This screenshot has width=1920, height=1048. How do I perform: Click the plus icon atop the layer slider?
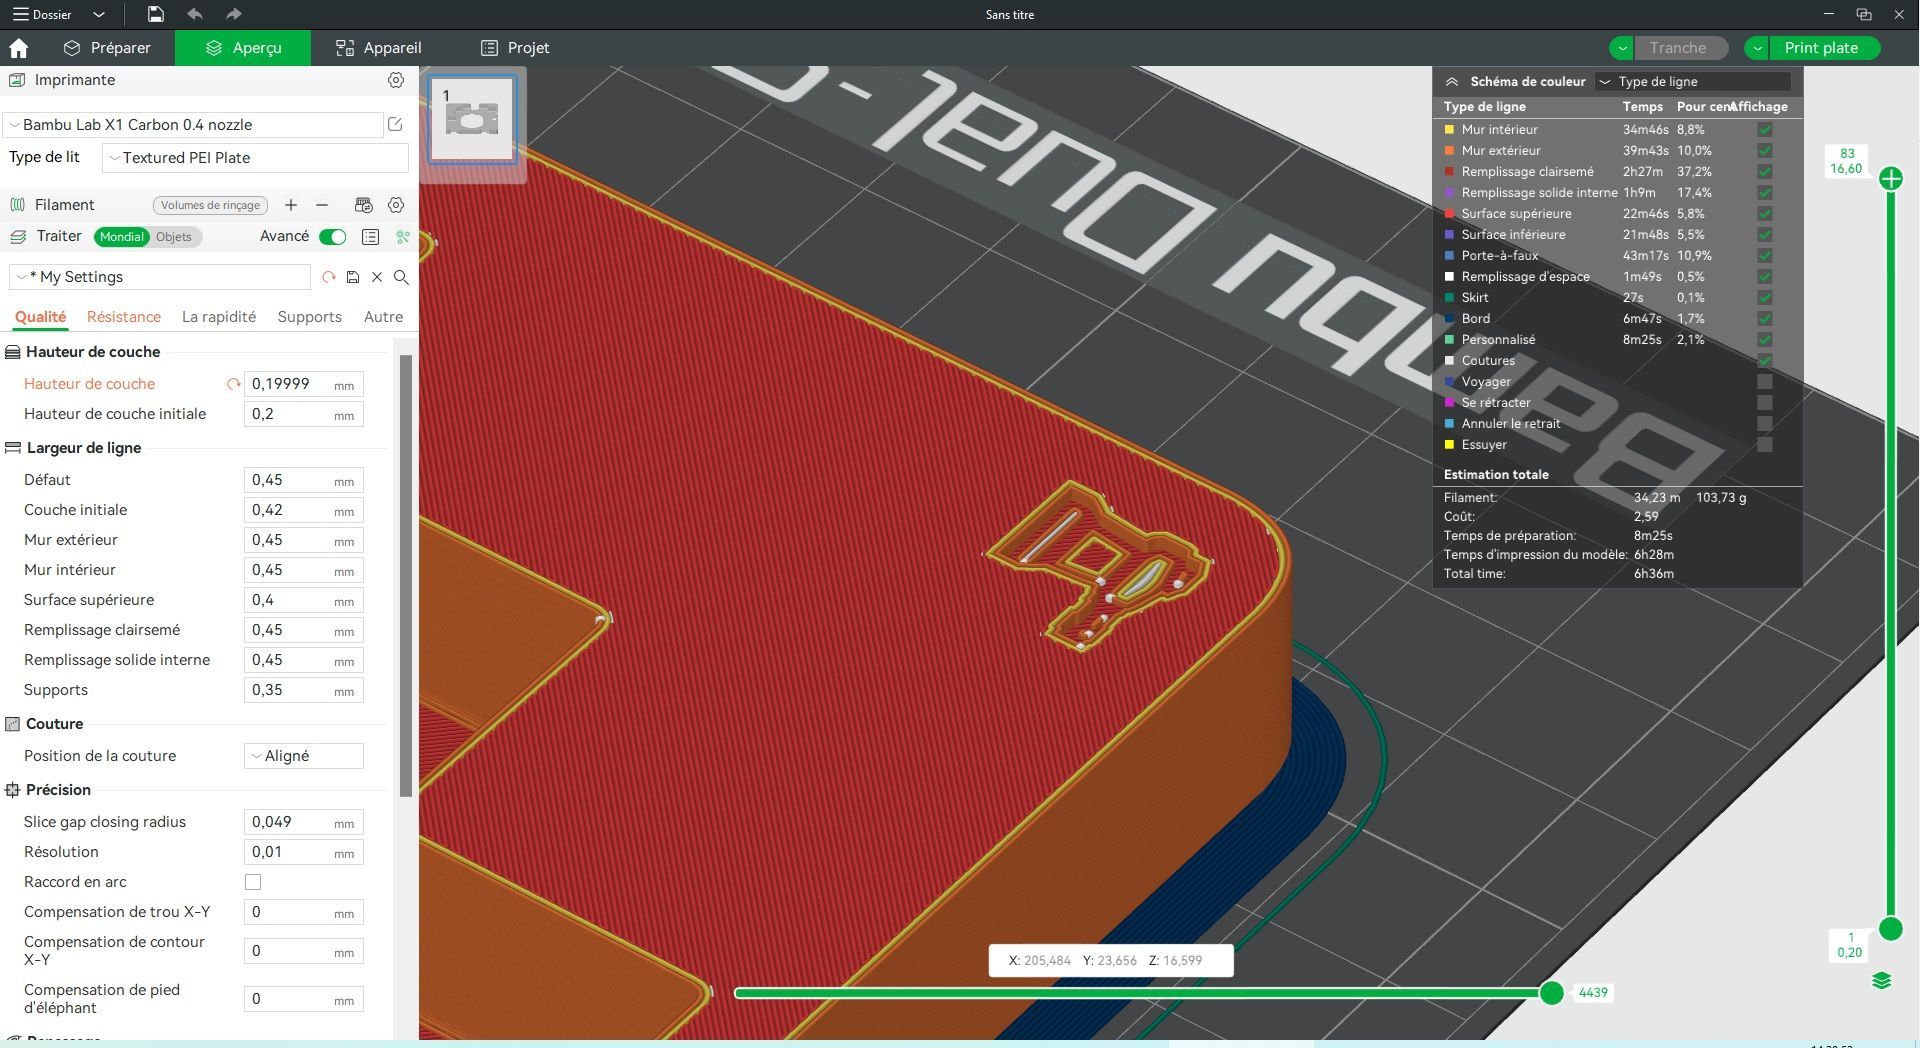click(1890, 179)
